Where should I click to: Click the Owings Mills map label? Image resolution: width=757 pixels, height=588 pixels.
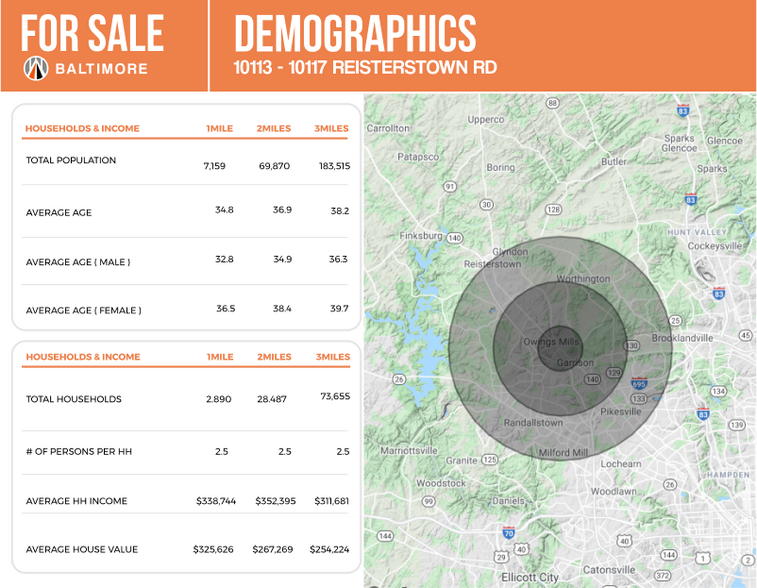coord(551,342)
